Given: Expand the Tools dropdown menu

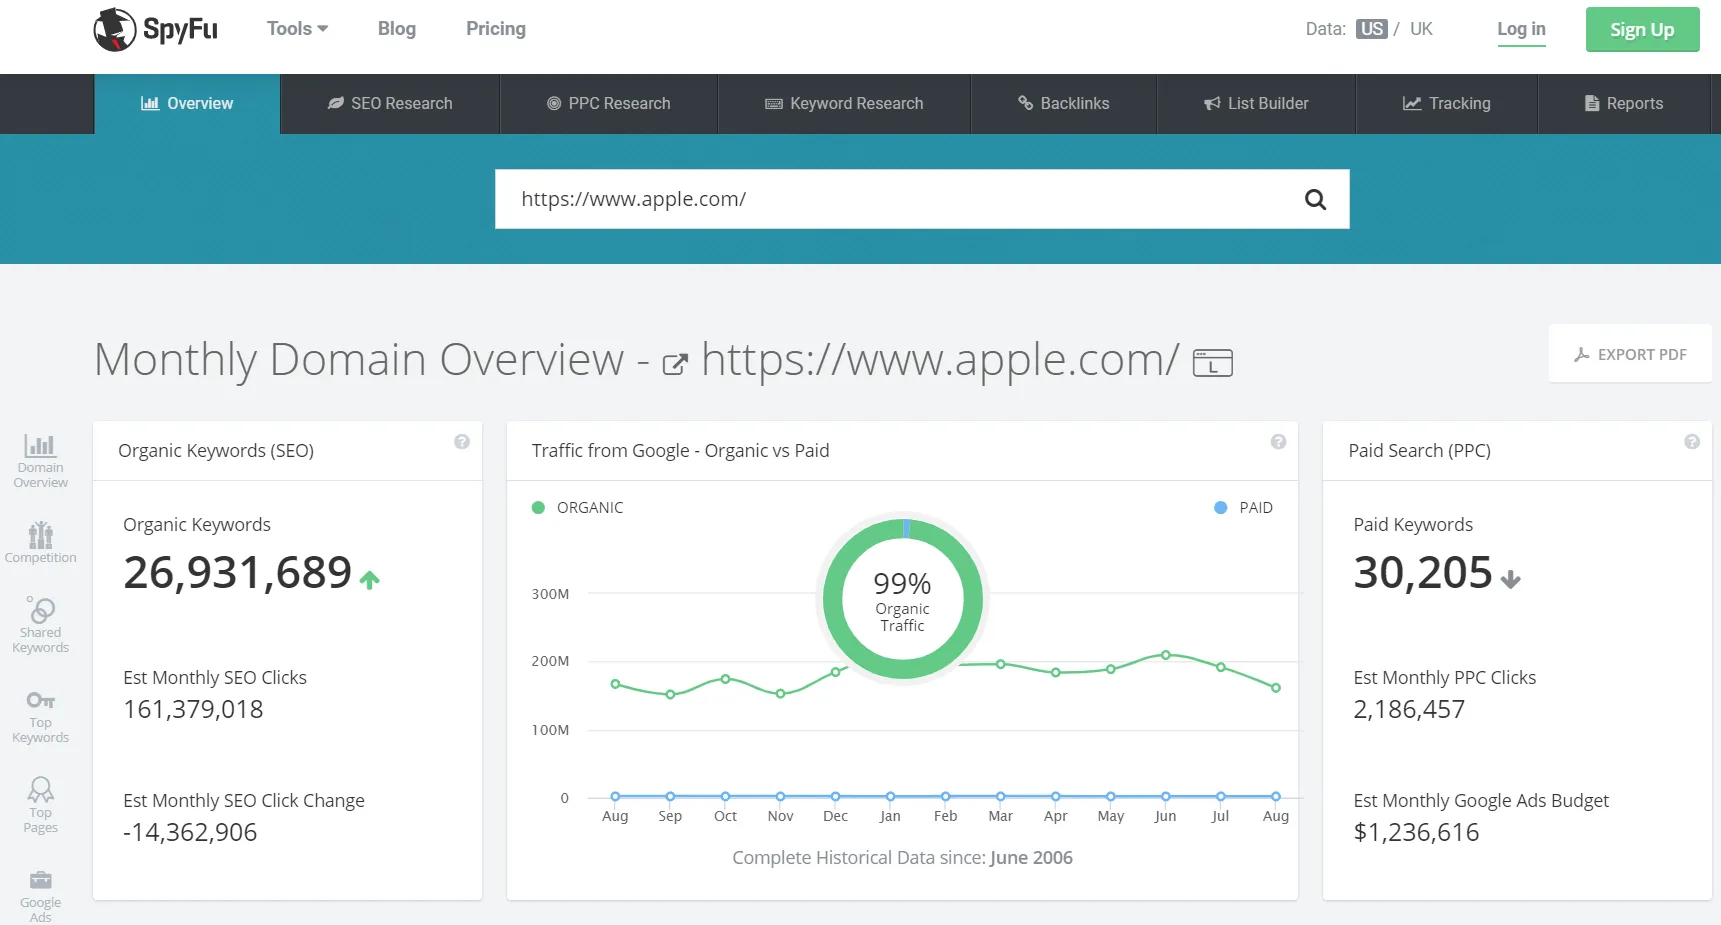Looking at the screenshot, I should pos(297,29).
